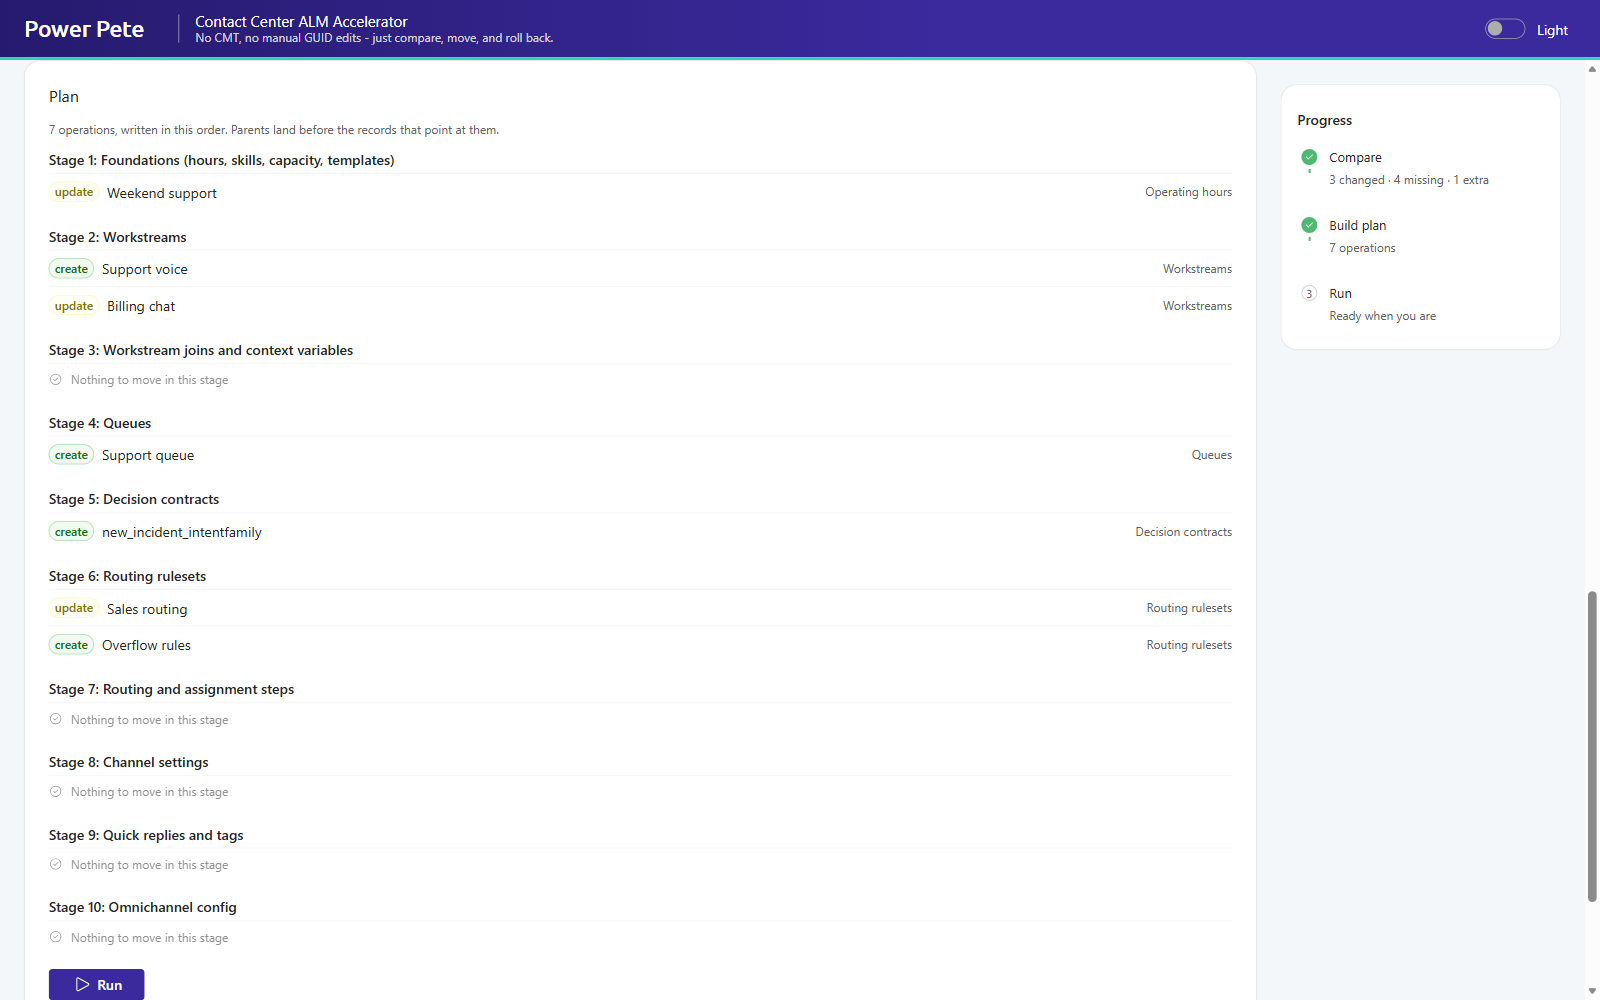Viewport: 1600px width, 1000px height.
Task: Click the scrollbar up arrow
Action: [1592, 69]
